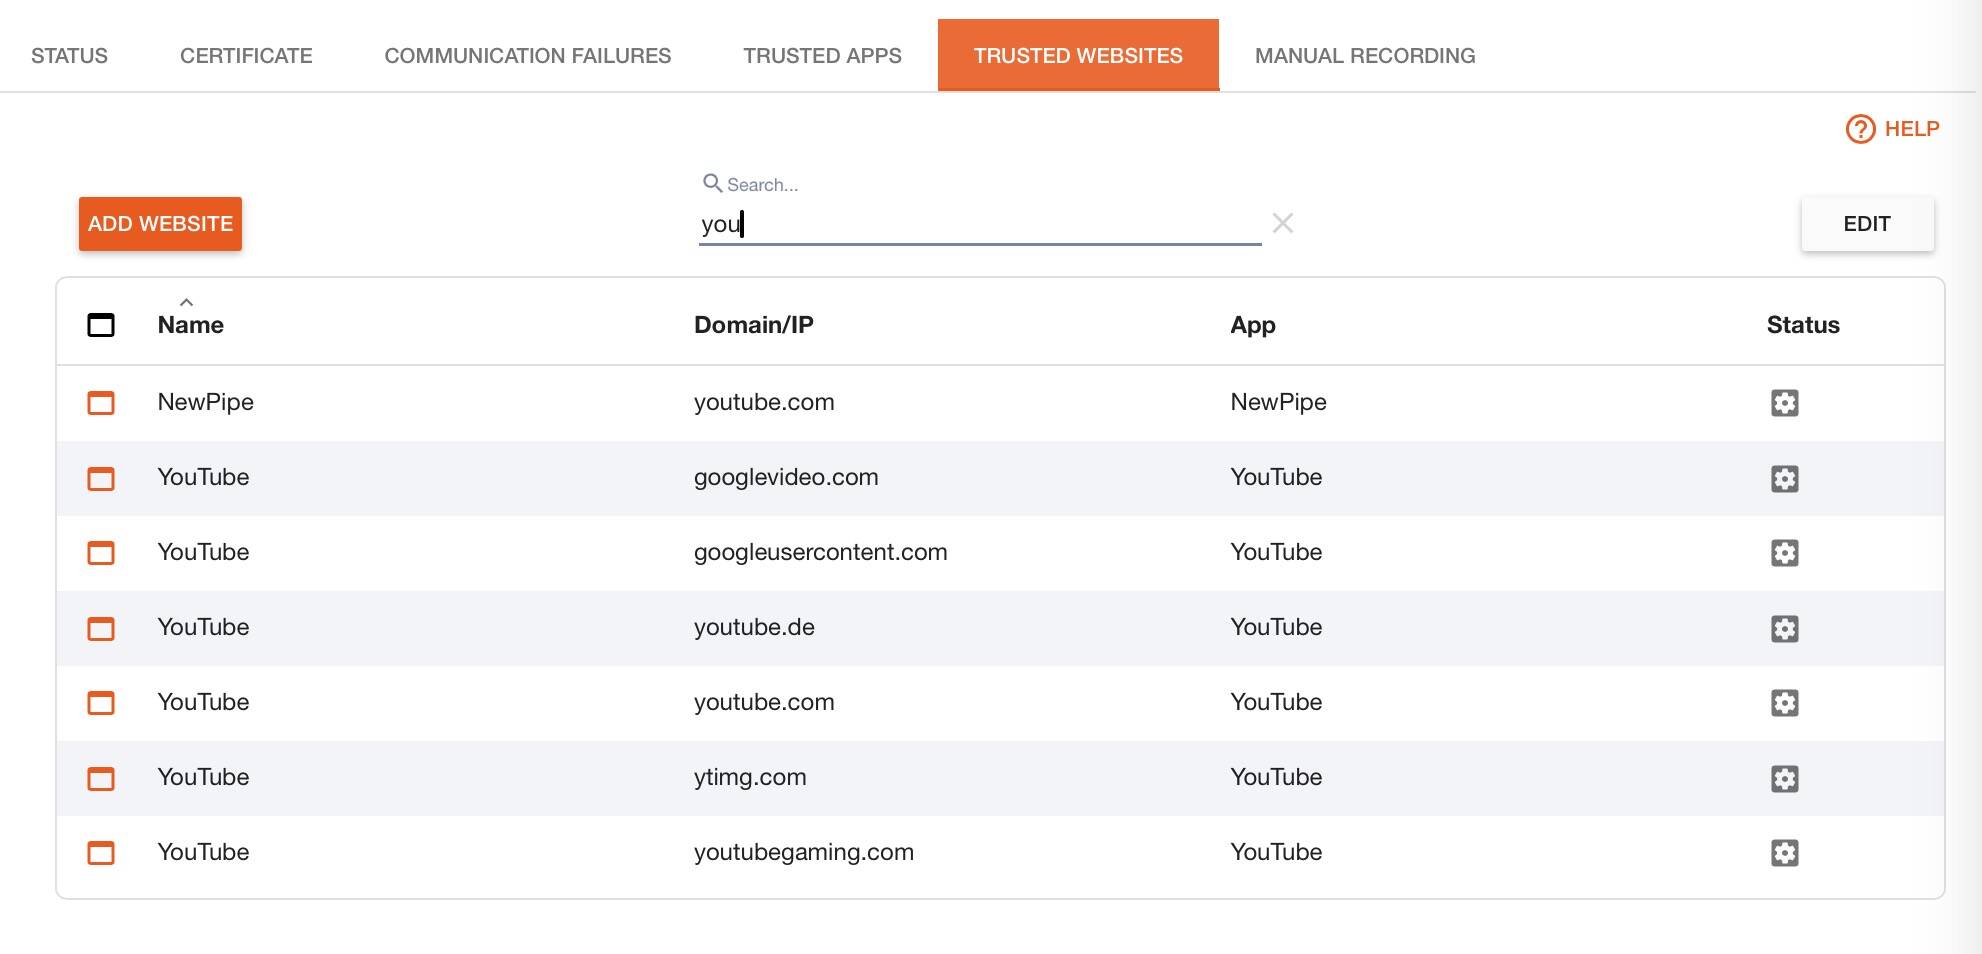Viewport: 1982px width, 954px height.
Task: Click YouTube App cell in youtubegaming.com row
Action: [x=1276, y=852]
